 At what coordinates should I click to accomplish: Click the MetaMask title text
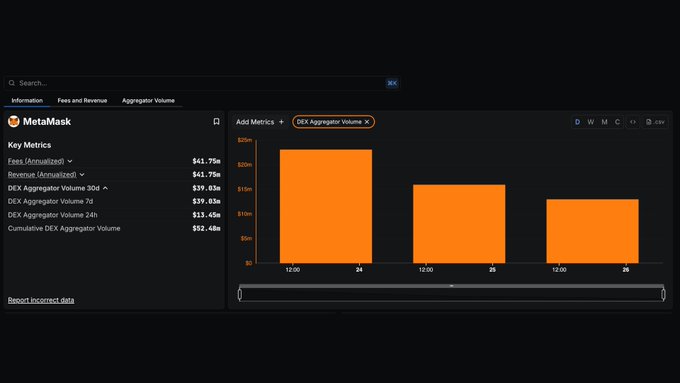click(47, 121)
